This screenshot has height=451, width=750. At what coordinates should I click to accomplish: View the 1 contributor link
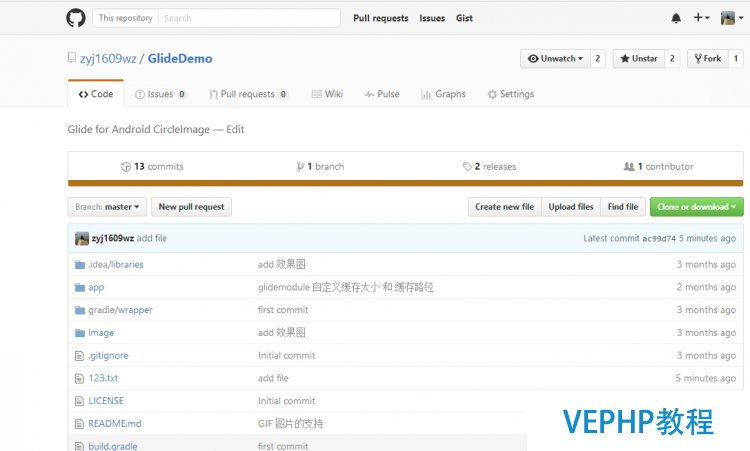click(659, 166)
